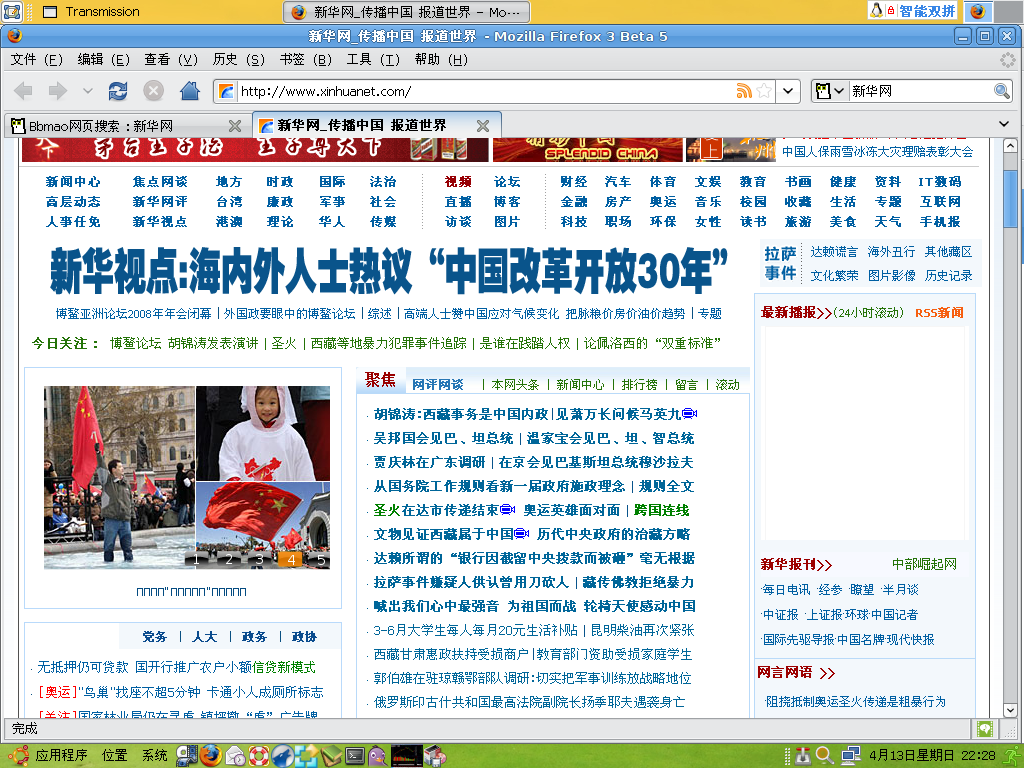
Task: Show slideshow image number 2
Action: pos(229,559)
